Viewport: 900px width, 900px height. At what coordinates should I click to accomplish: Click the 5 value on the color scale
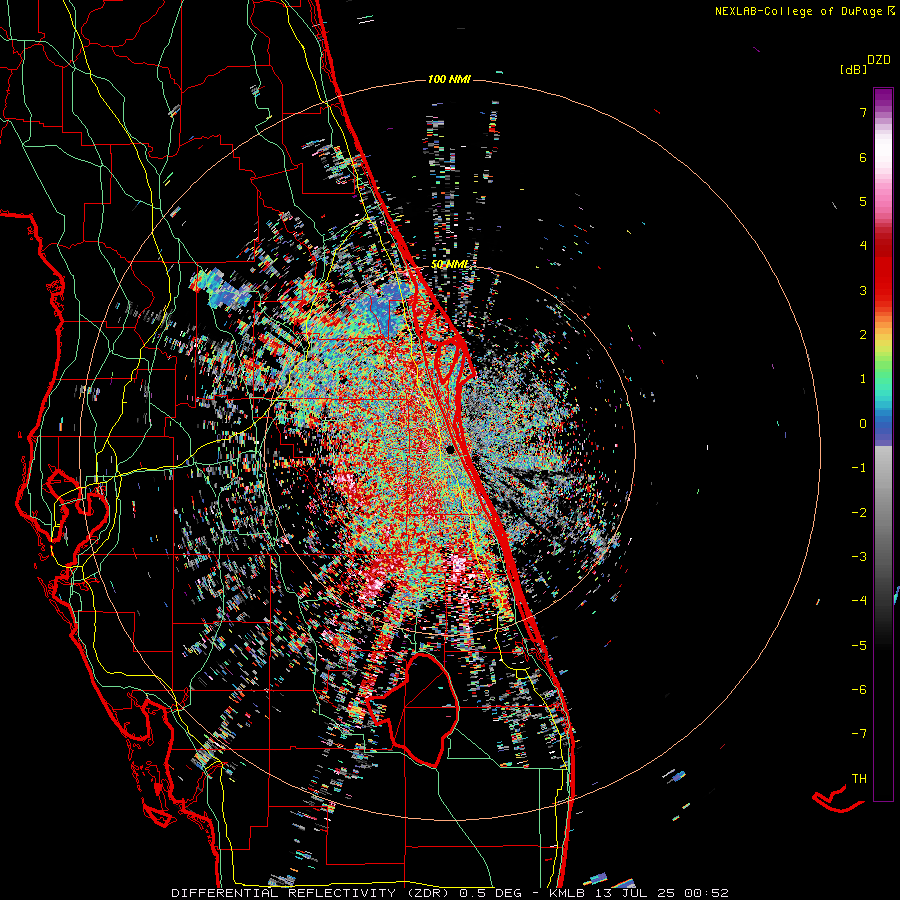click(x=863, y=201)
